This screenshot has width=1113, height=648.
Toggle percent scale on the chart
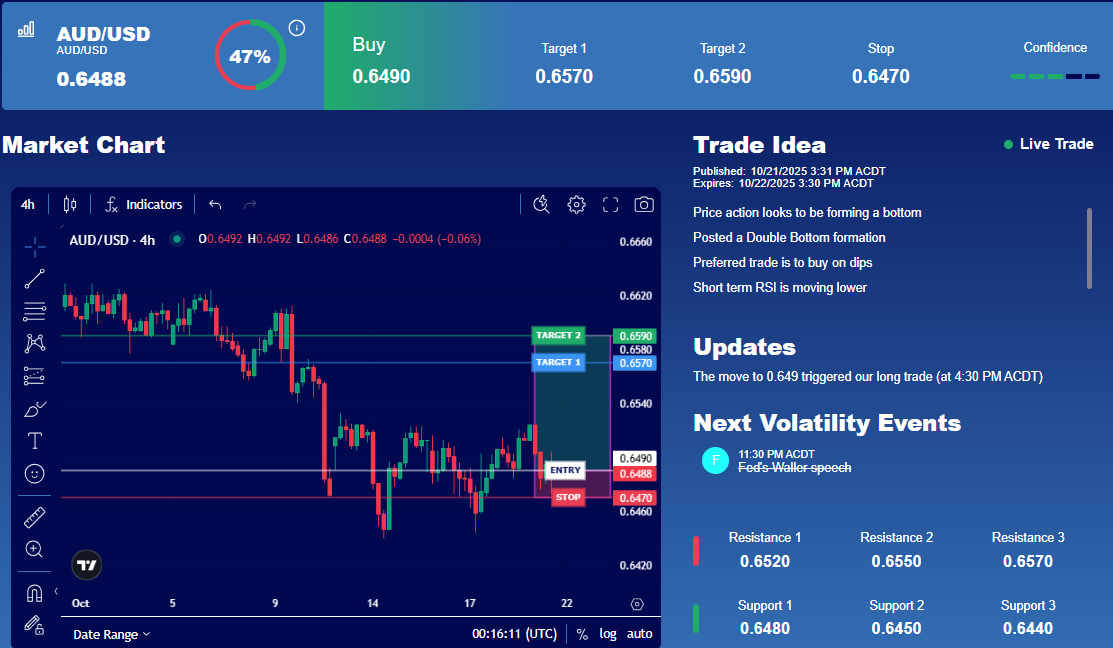(x=582, y=634)
